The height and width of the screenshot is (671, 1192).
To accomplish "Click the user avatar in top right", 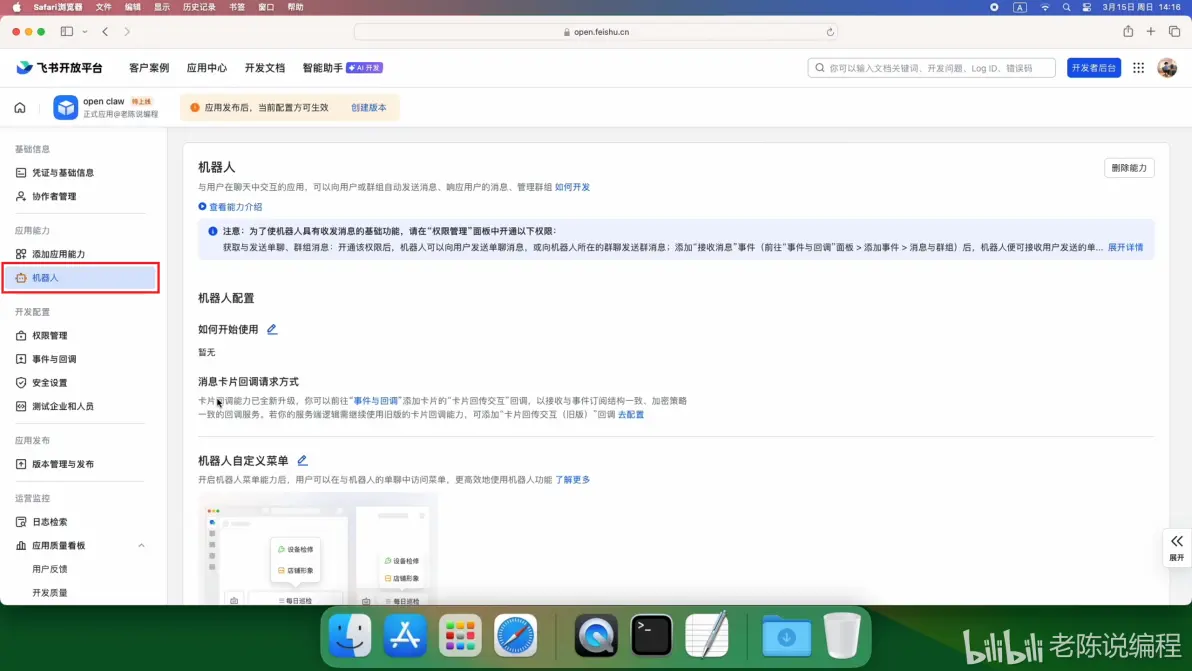I will coord(1167,68).
